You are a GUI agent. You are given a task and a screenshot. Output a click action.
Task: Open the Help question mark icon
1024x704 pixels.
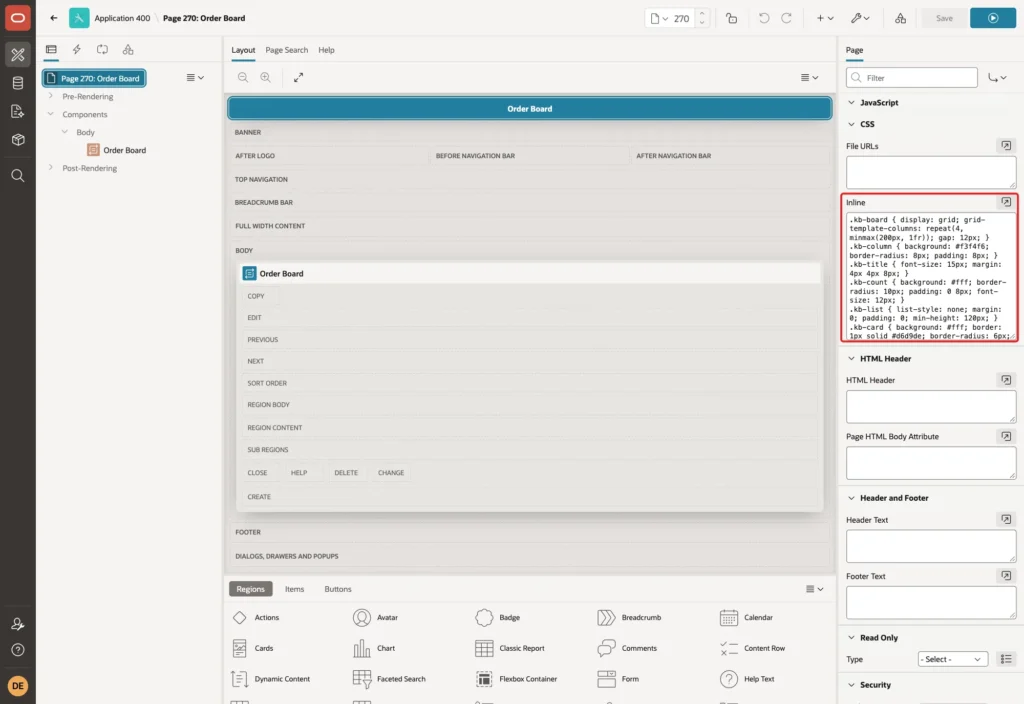tap(18, 650)
